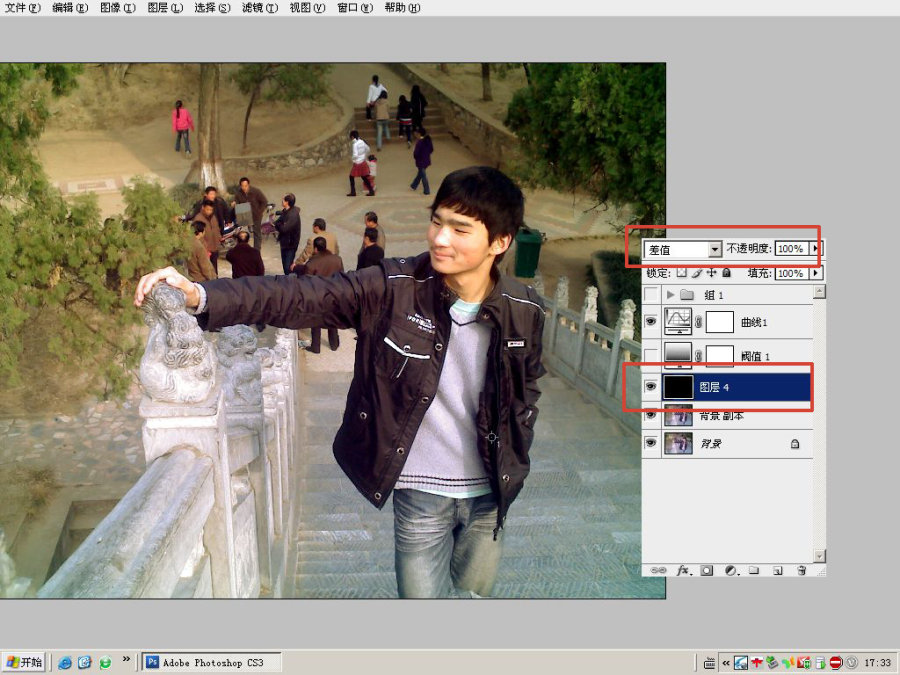Open the 滤镜 menu
900x675 pixels.
coord(259,7)
